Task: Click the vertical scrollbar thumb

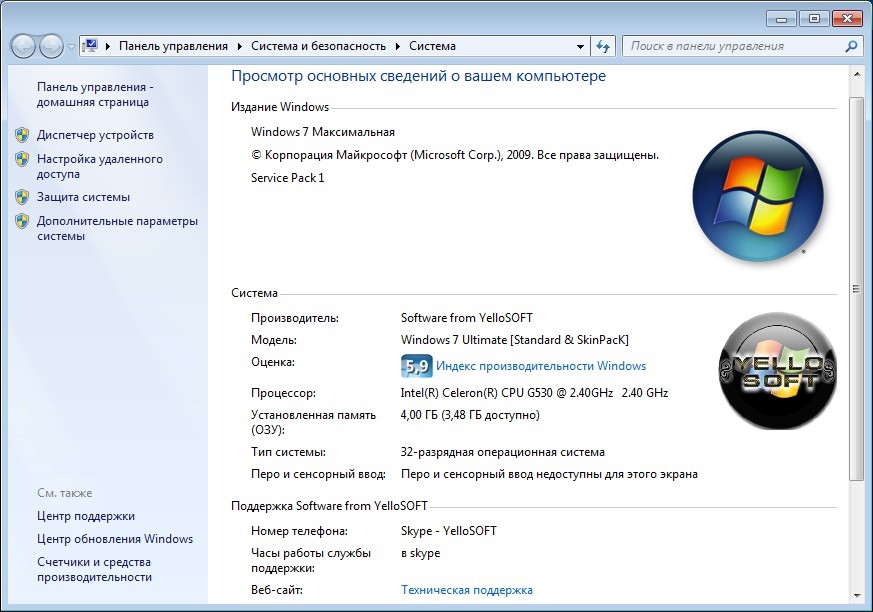Action: coord(856,288)
